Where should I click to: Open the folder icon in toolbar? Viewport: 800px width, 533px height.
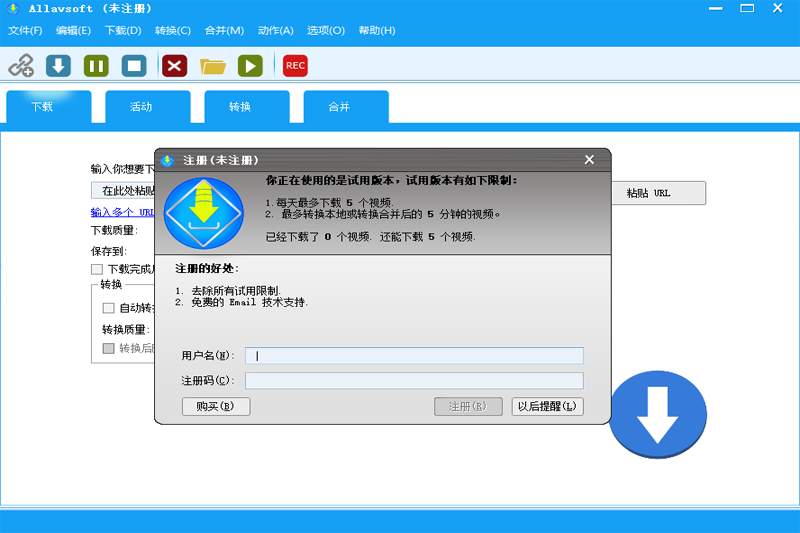(x=212, y=66)
